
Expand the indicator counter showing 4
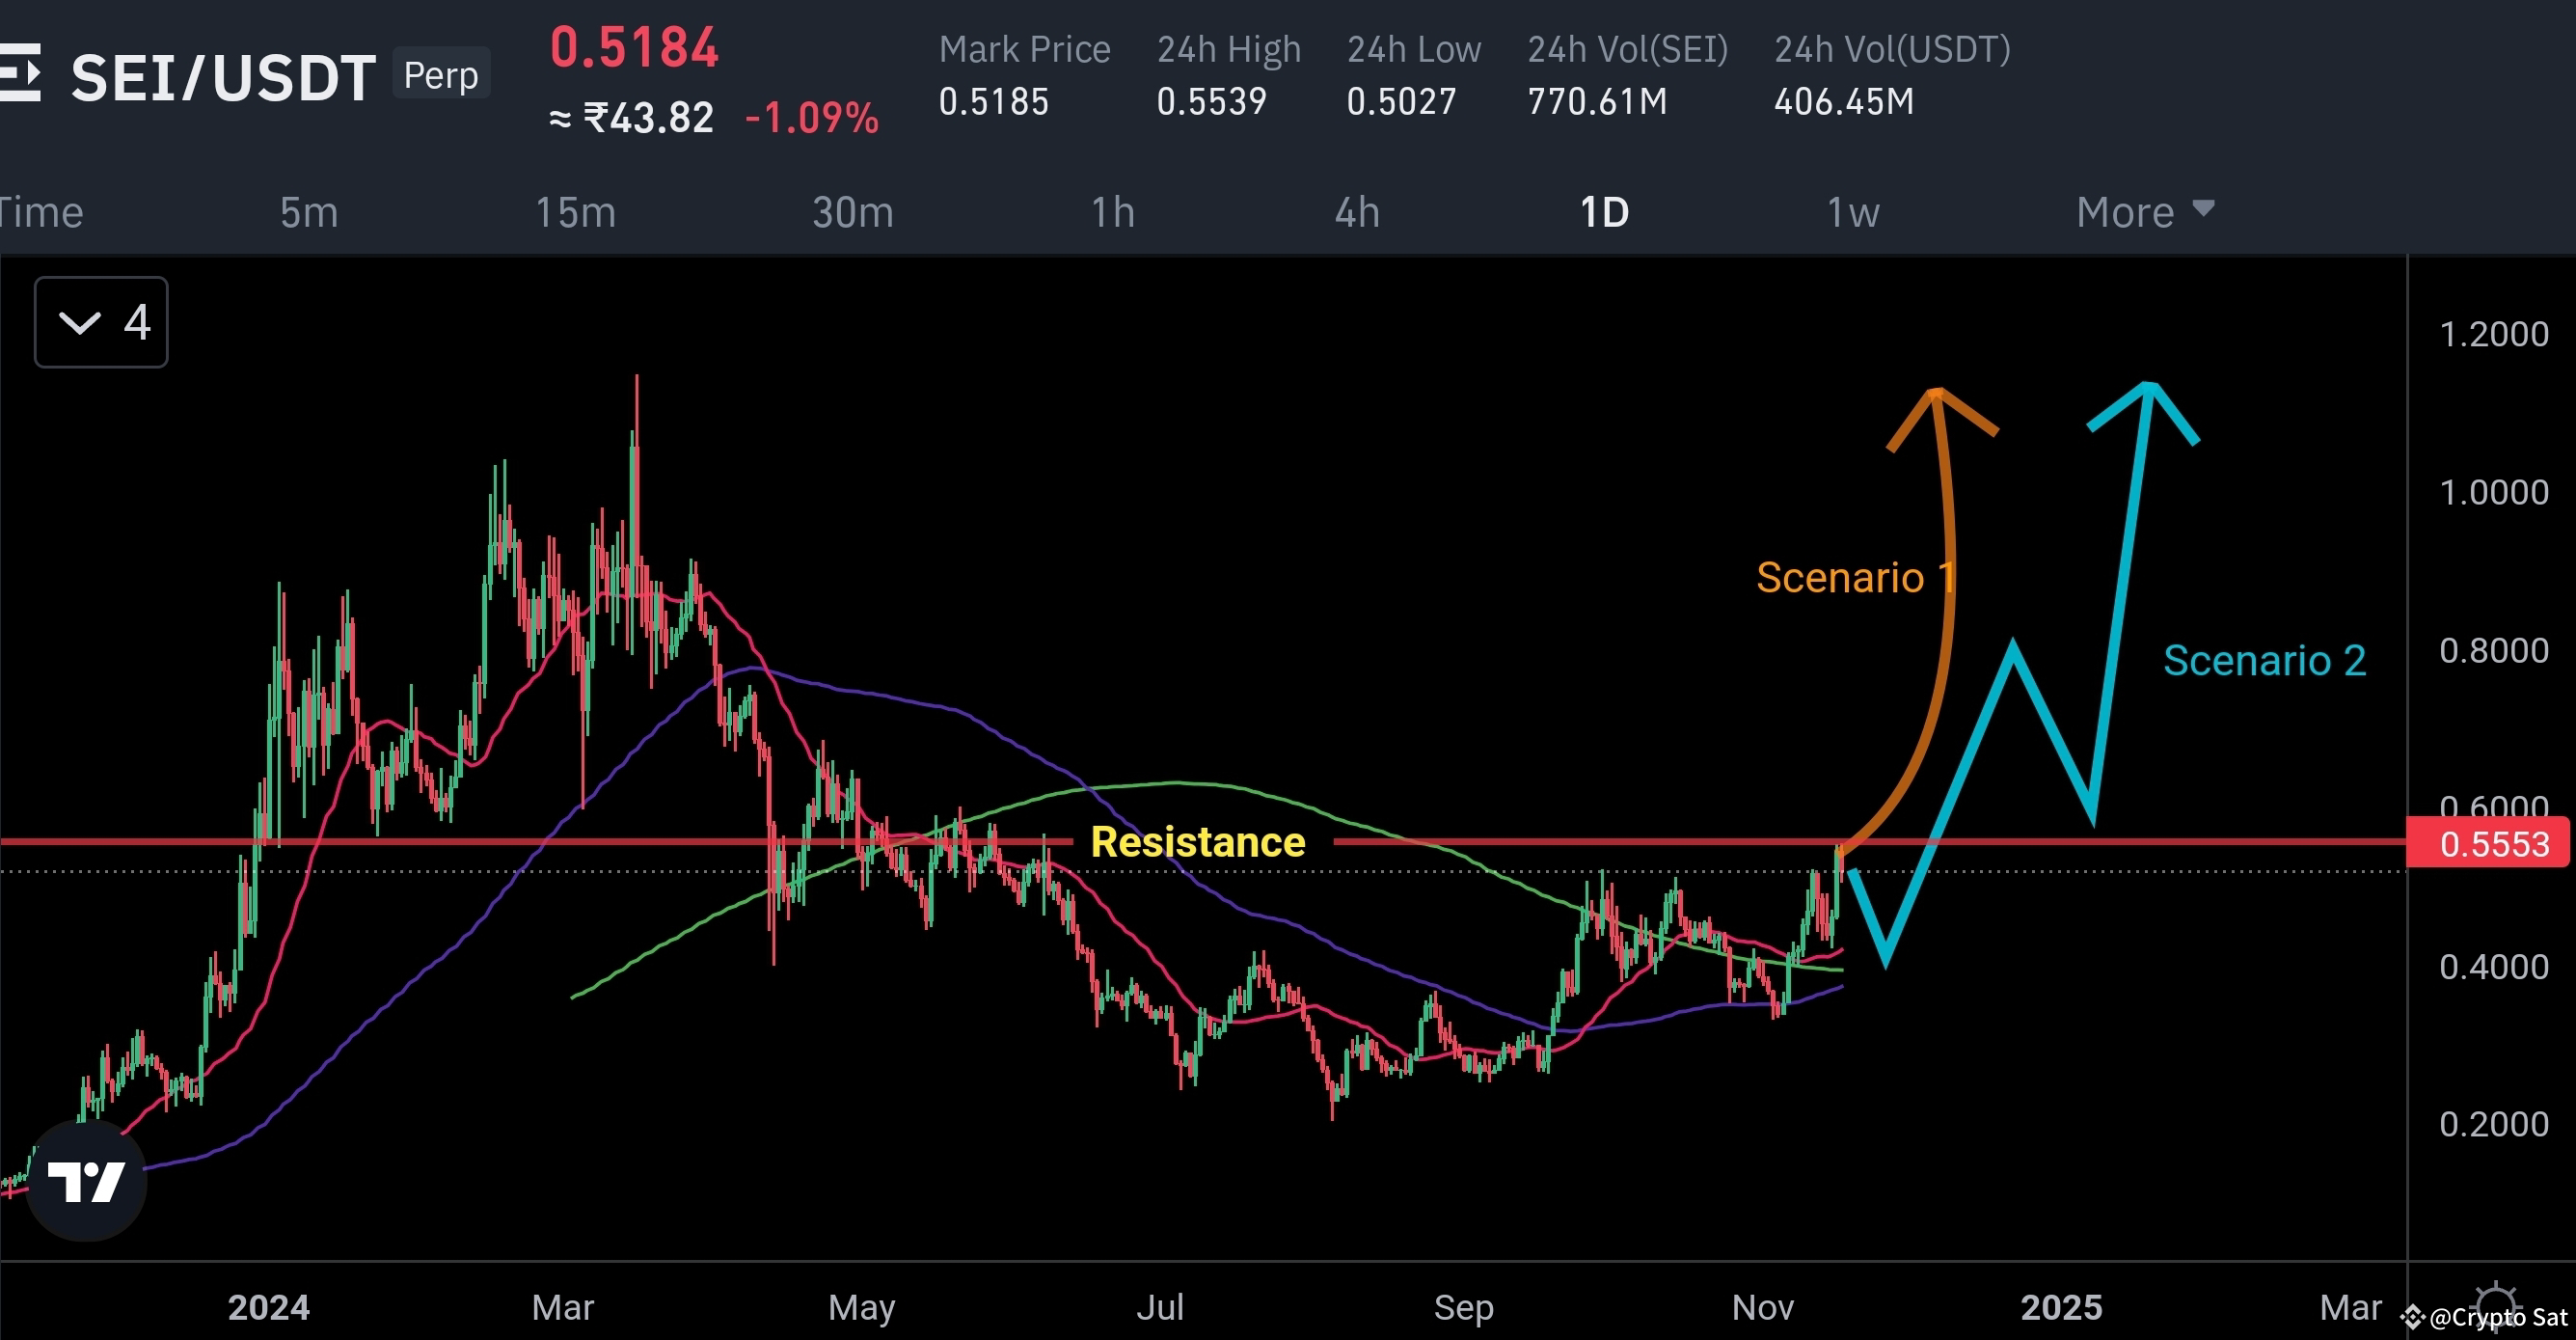point(137,322)
